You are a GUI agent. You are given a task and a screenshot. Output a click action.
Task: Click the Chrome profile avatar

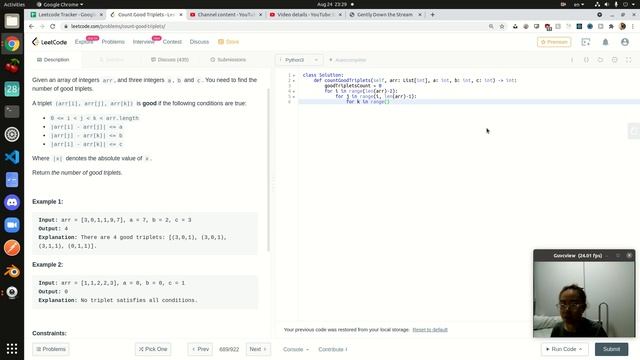[x=622, y=26]
